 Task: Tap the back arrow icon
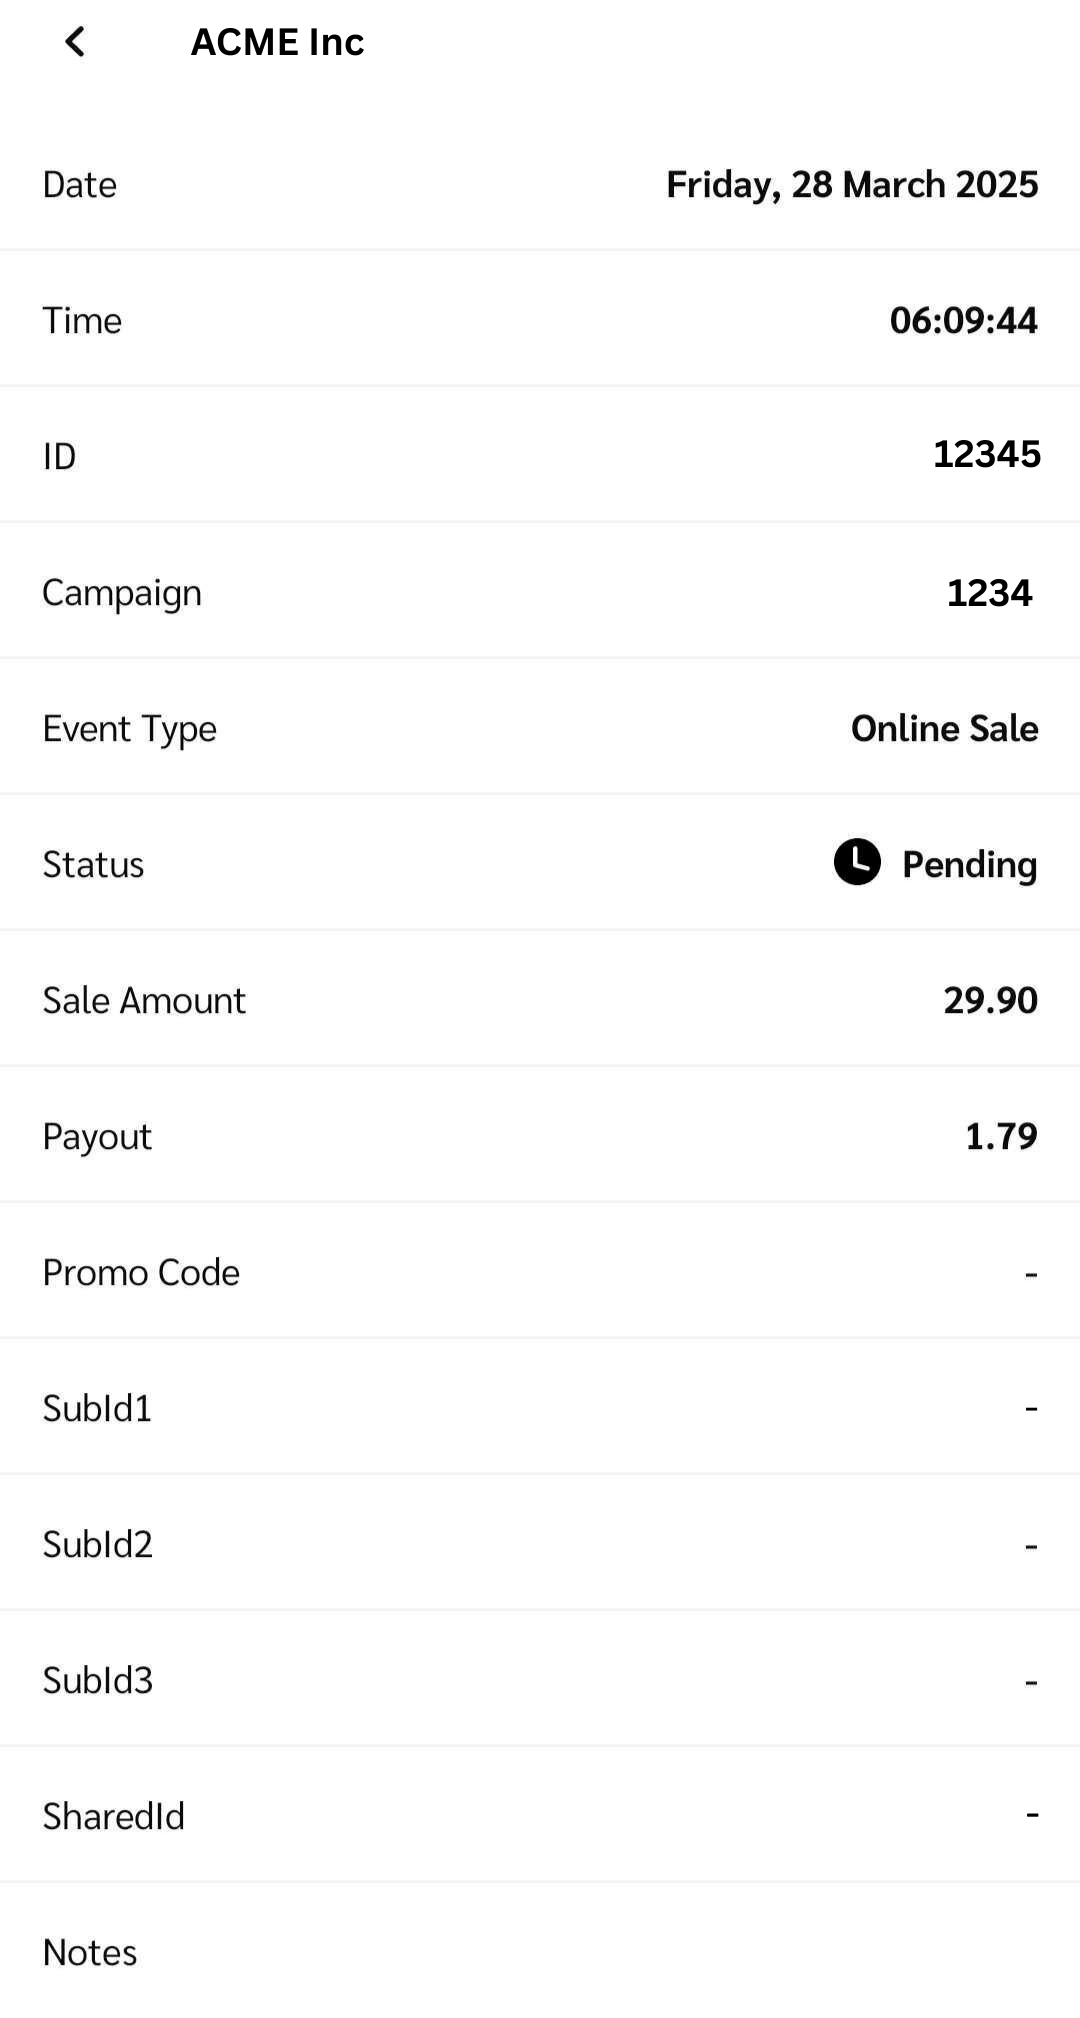[75, 42]
